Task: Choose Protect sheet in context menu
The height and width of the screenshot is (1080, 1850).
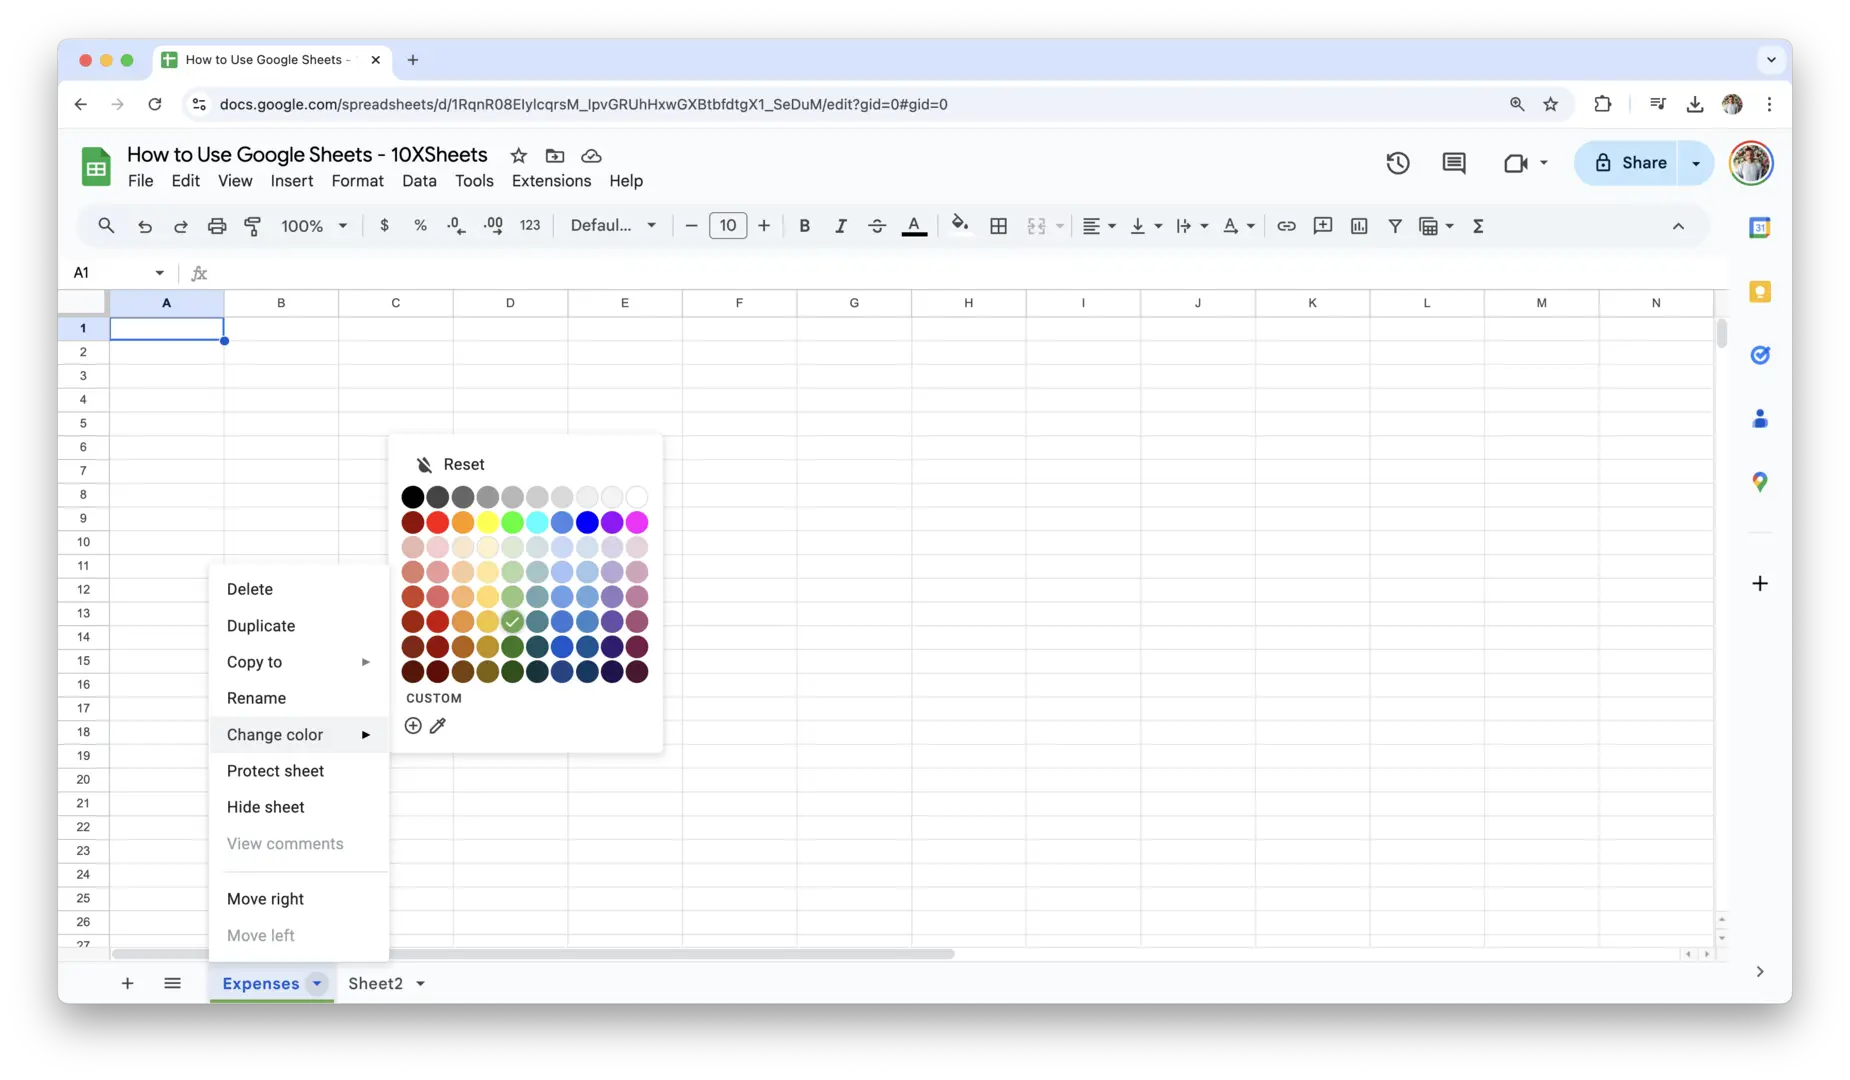Action: click(x=298, y=771)
